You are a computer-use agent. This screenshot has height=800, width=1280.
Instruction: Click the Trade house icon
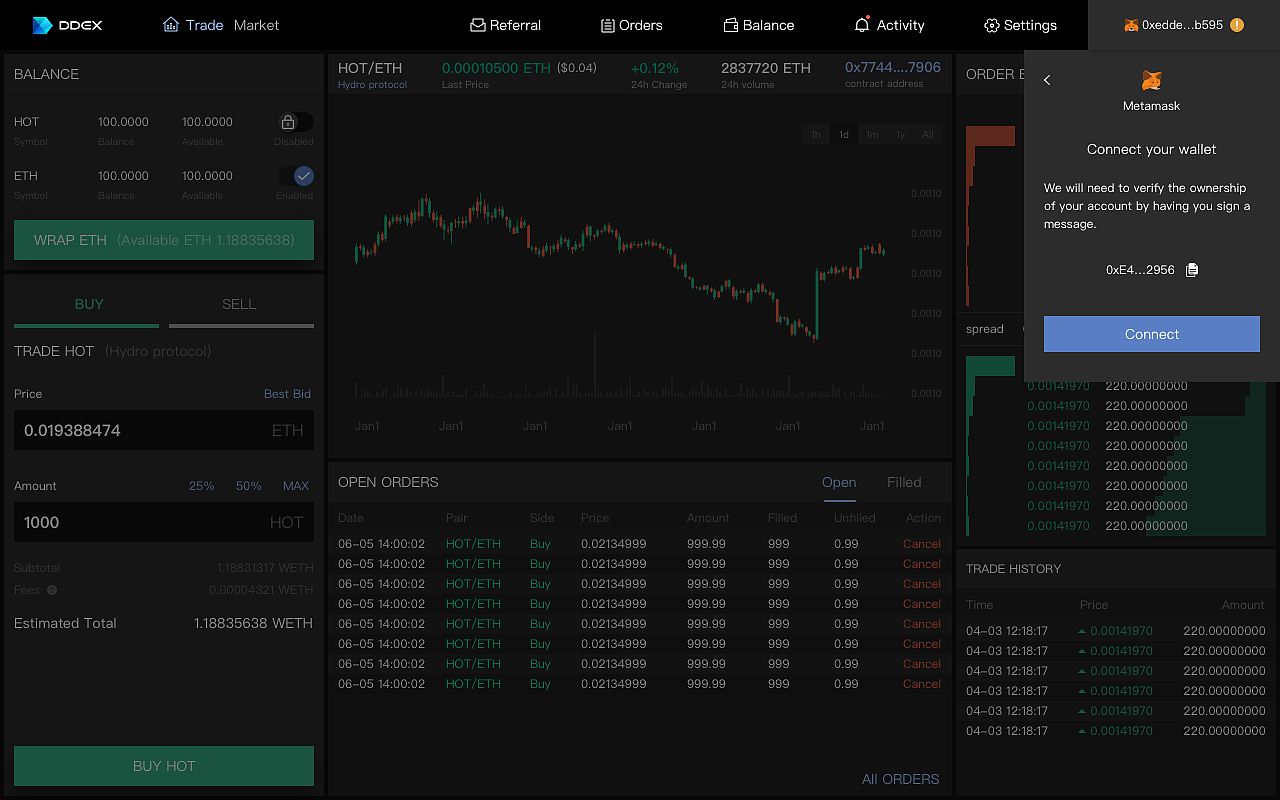[x=171, y=25]
